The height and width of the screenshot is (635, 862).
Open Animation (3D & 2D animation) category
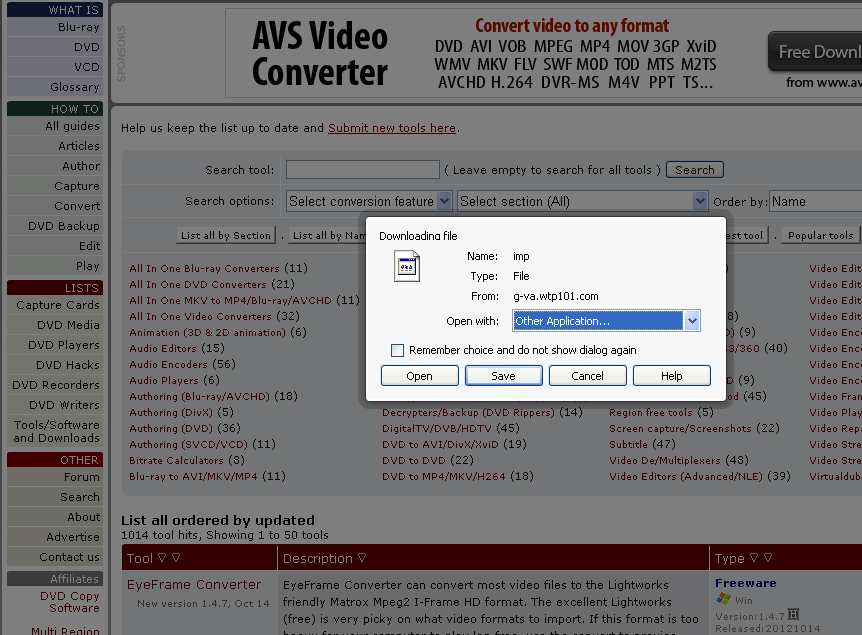[208, 332]
